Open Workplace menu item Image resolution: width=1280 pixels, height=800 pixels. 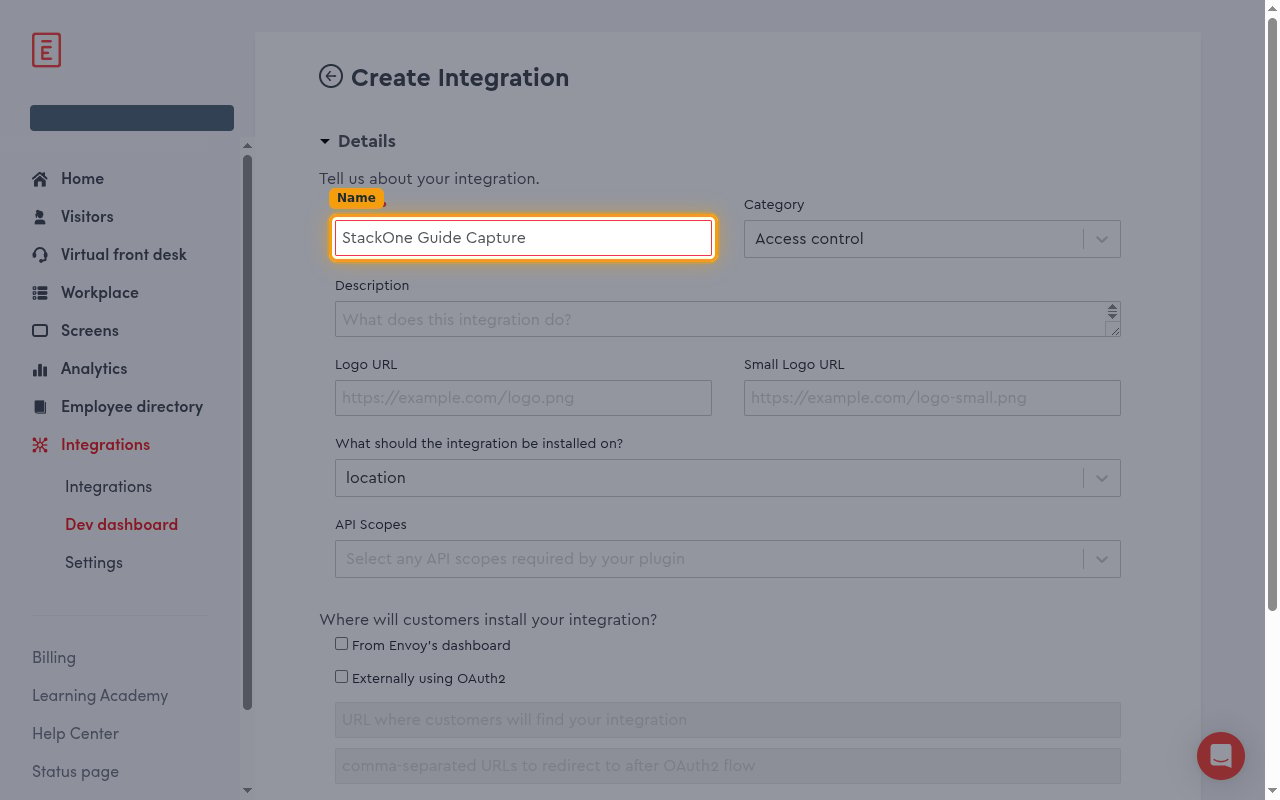[99, 293]
